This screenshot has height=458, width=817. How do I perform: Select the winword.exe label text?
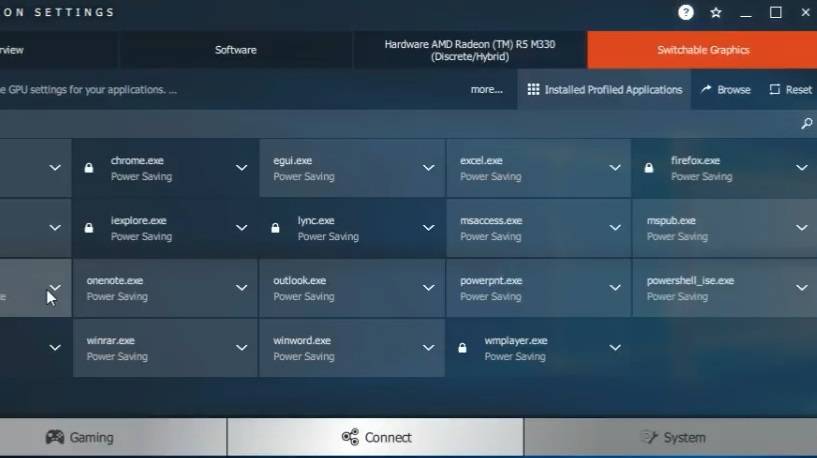click(x=302, y=340)
